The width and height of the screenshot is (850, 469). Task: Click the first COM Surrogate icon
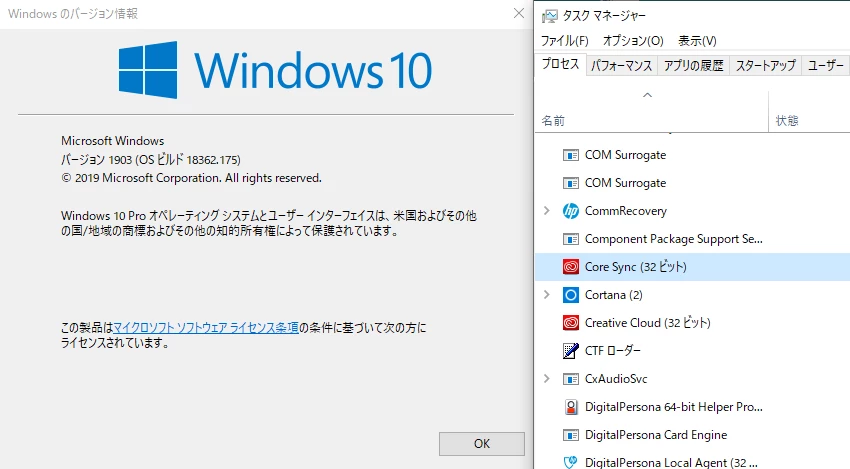pyautogui.click(x=570, y=155)
